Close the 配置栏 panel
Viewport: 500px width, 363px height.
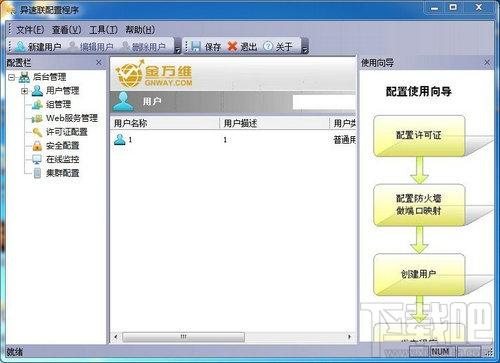click(99, 63)
